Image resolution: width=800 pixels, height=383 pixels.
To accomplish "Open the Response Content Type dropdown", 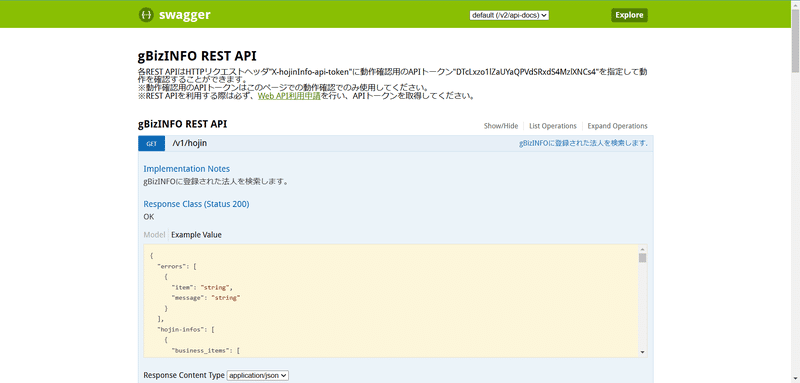I will (x=258, y=375).
